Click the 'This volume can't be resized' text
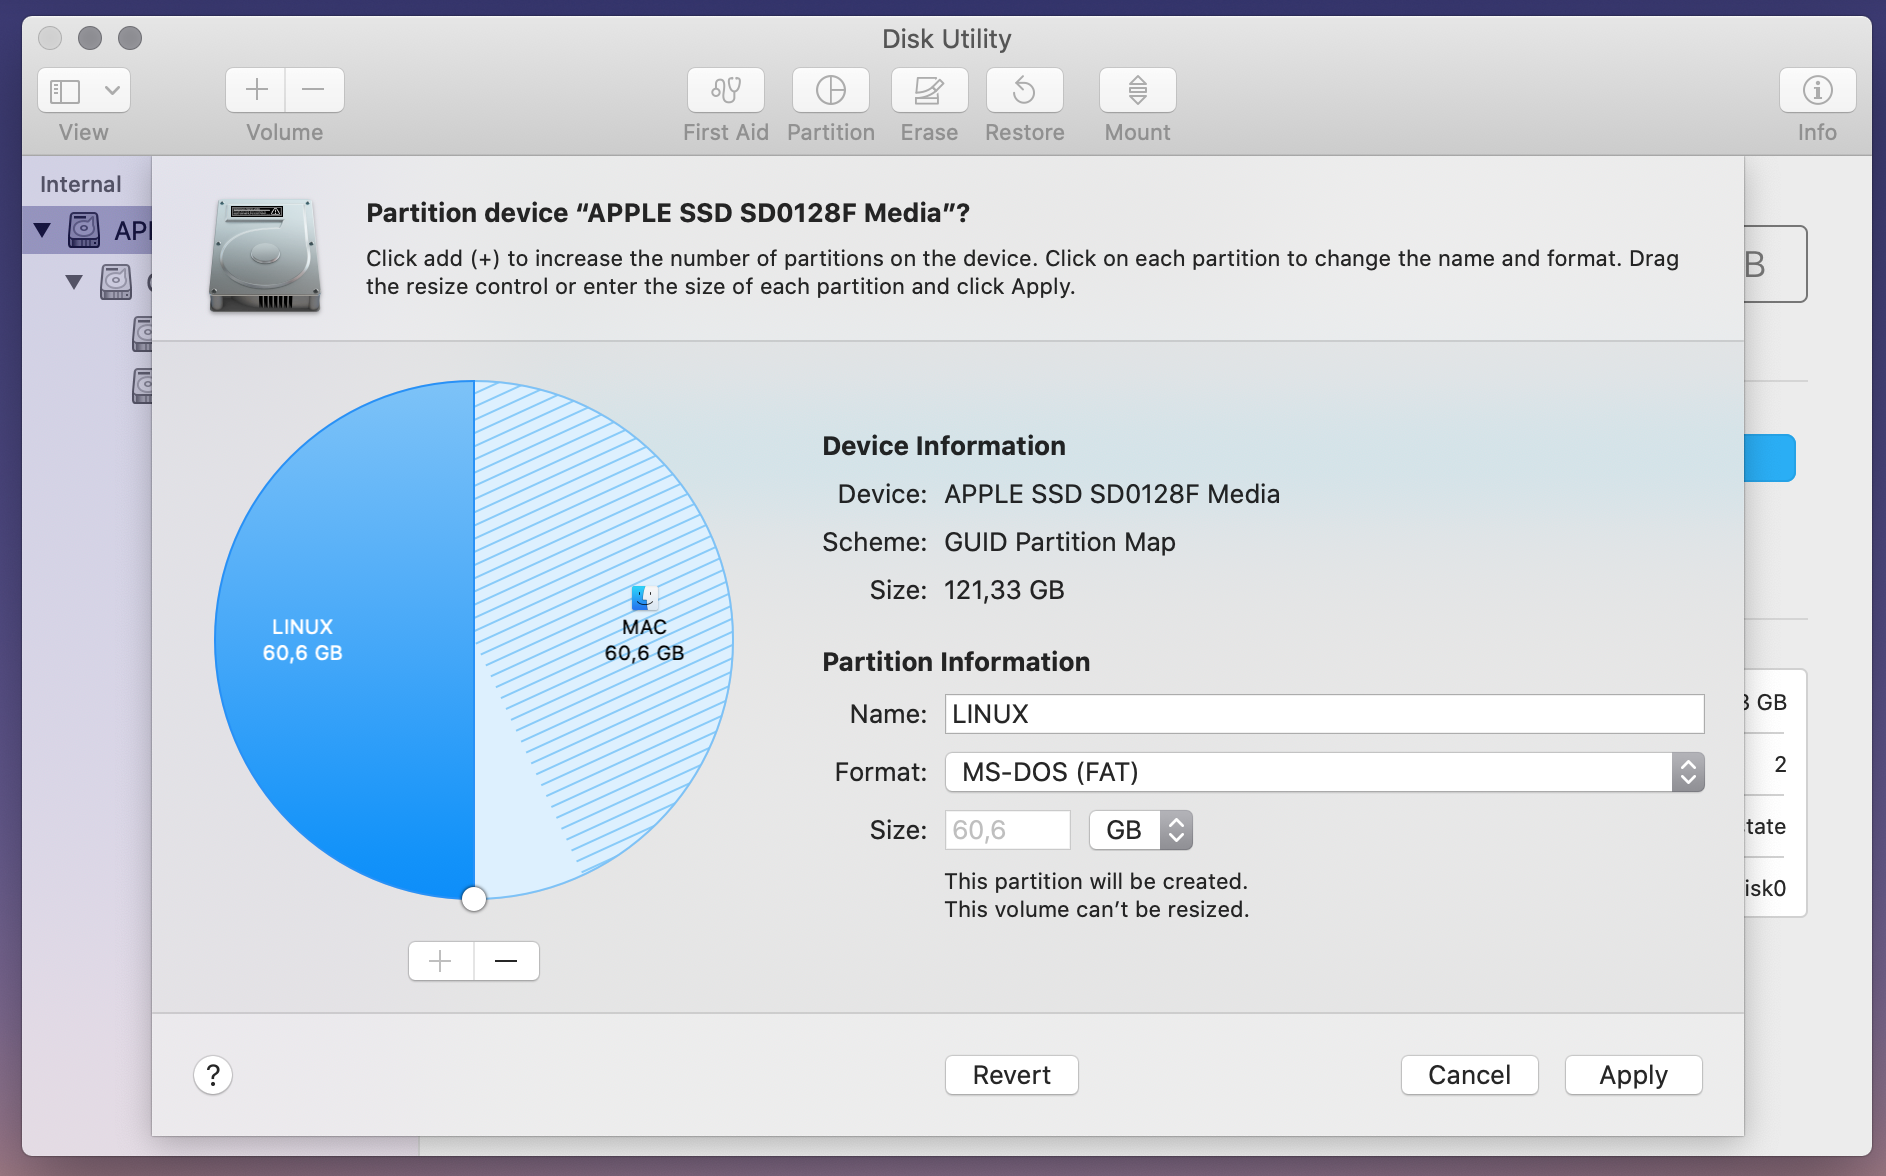 coord(1097,909)
